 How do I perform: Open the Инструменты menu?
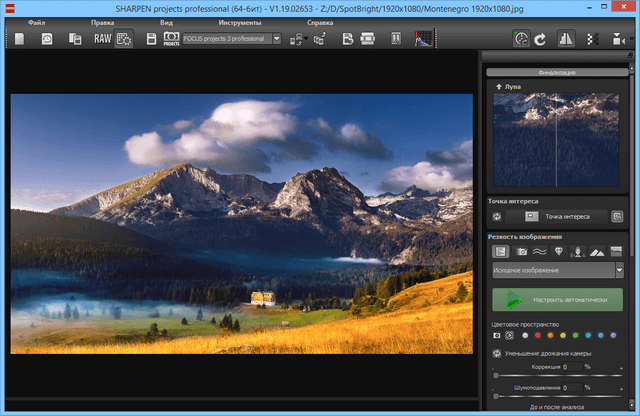[238, 21]
